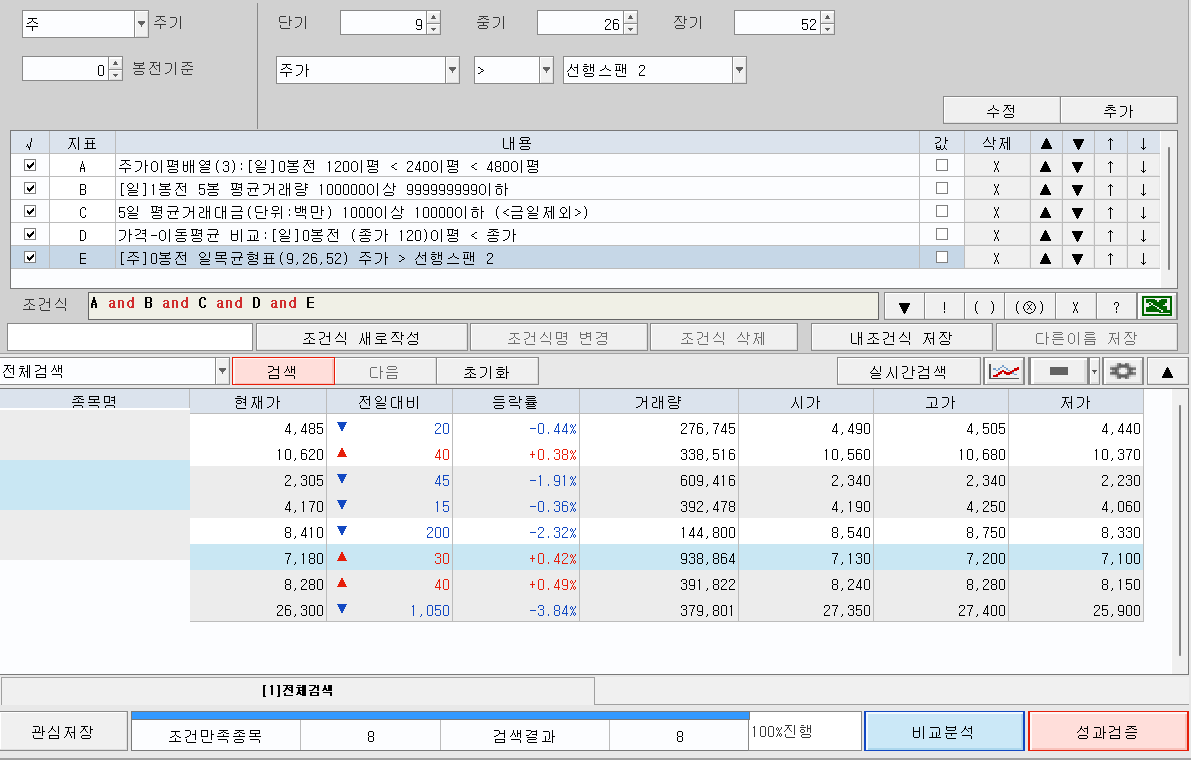Click the blue search progress bar
Image resolution: width=1191 pixels, height=760 pixels.
pyautogui.click(x=441, y=715)
